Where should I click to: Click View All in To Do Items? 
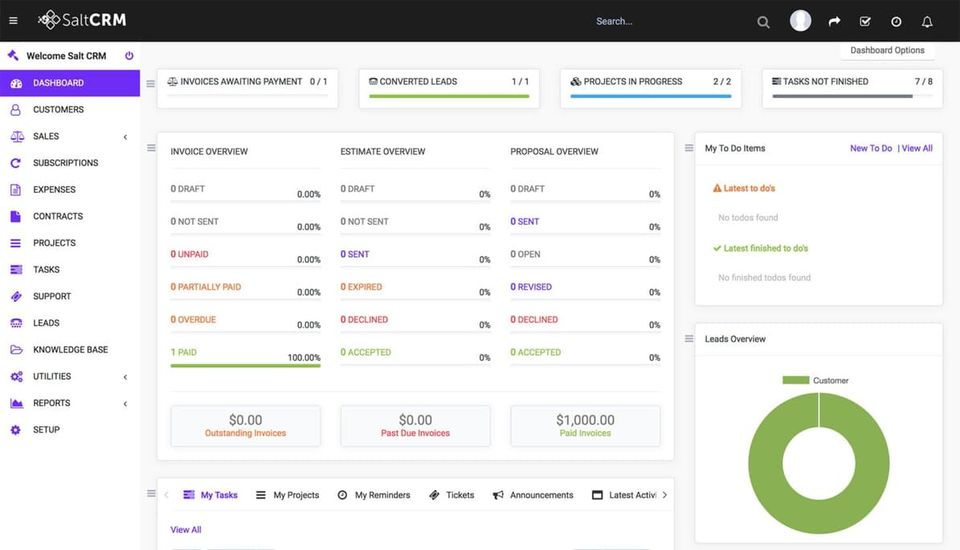tap(917, 148)
